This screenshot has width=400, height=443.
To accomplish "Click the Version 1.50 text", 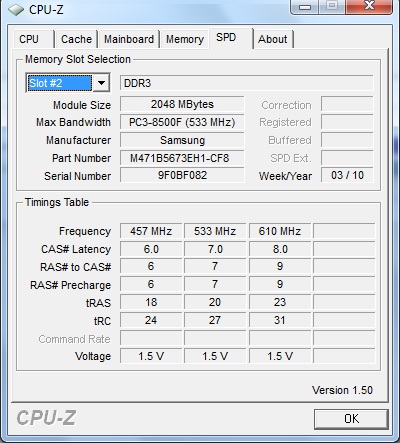I will [342, 390].
